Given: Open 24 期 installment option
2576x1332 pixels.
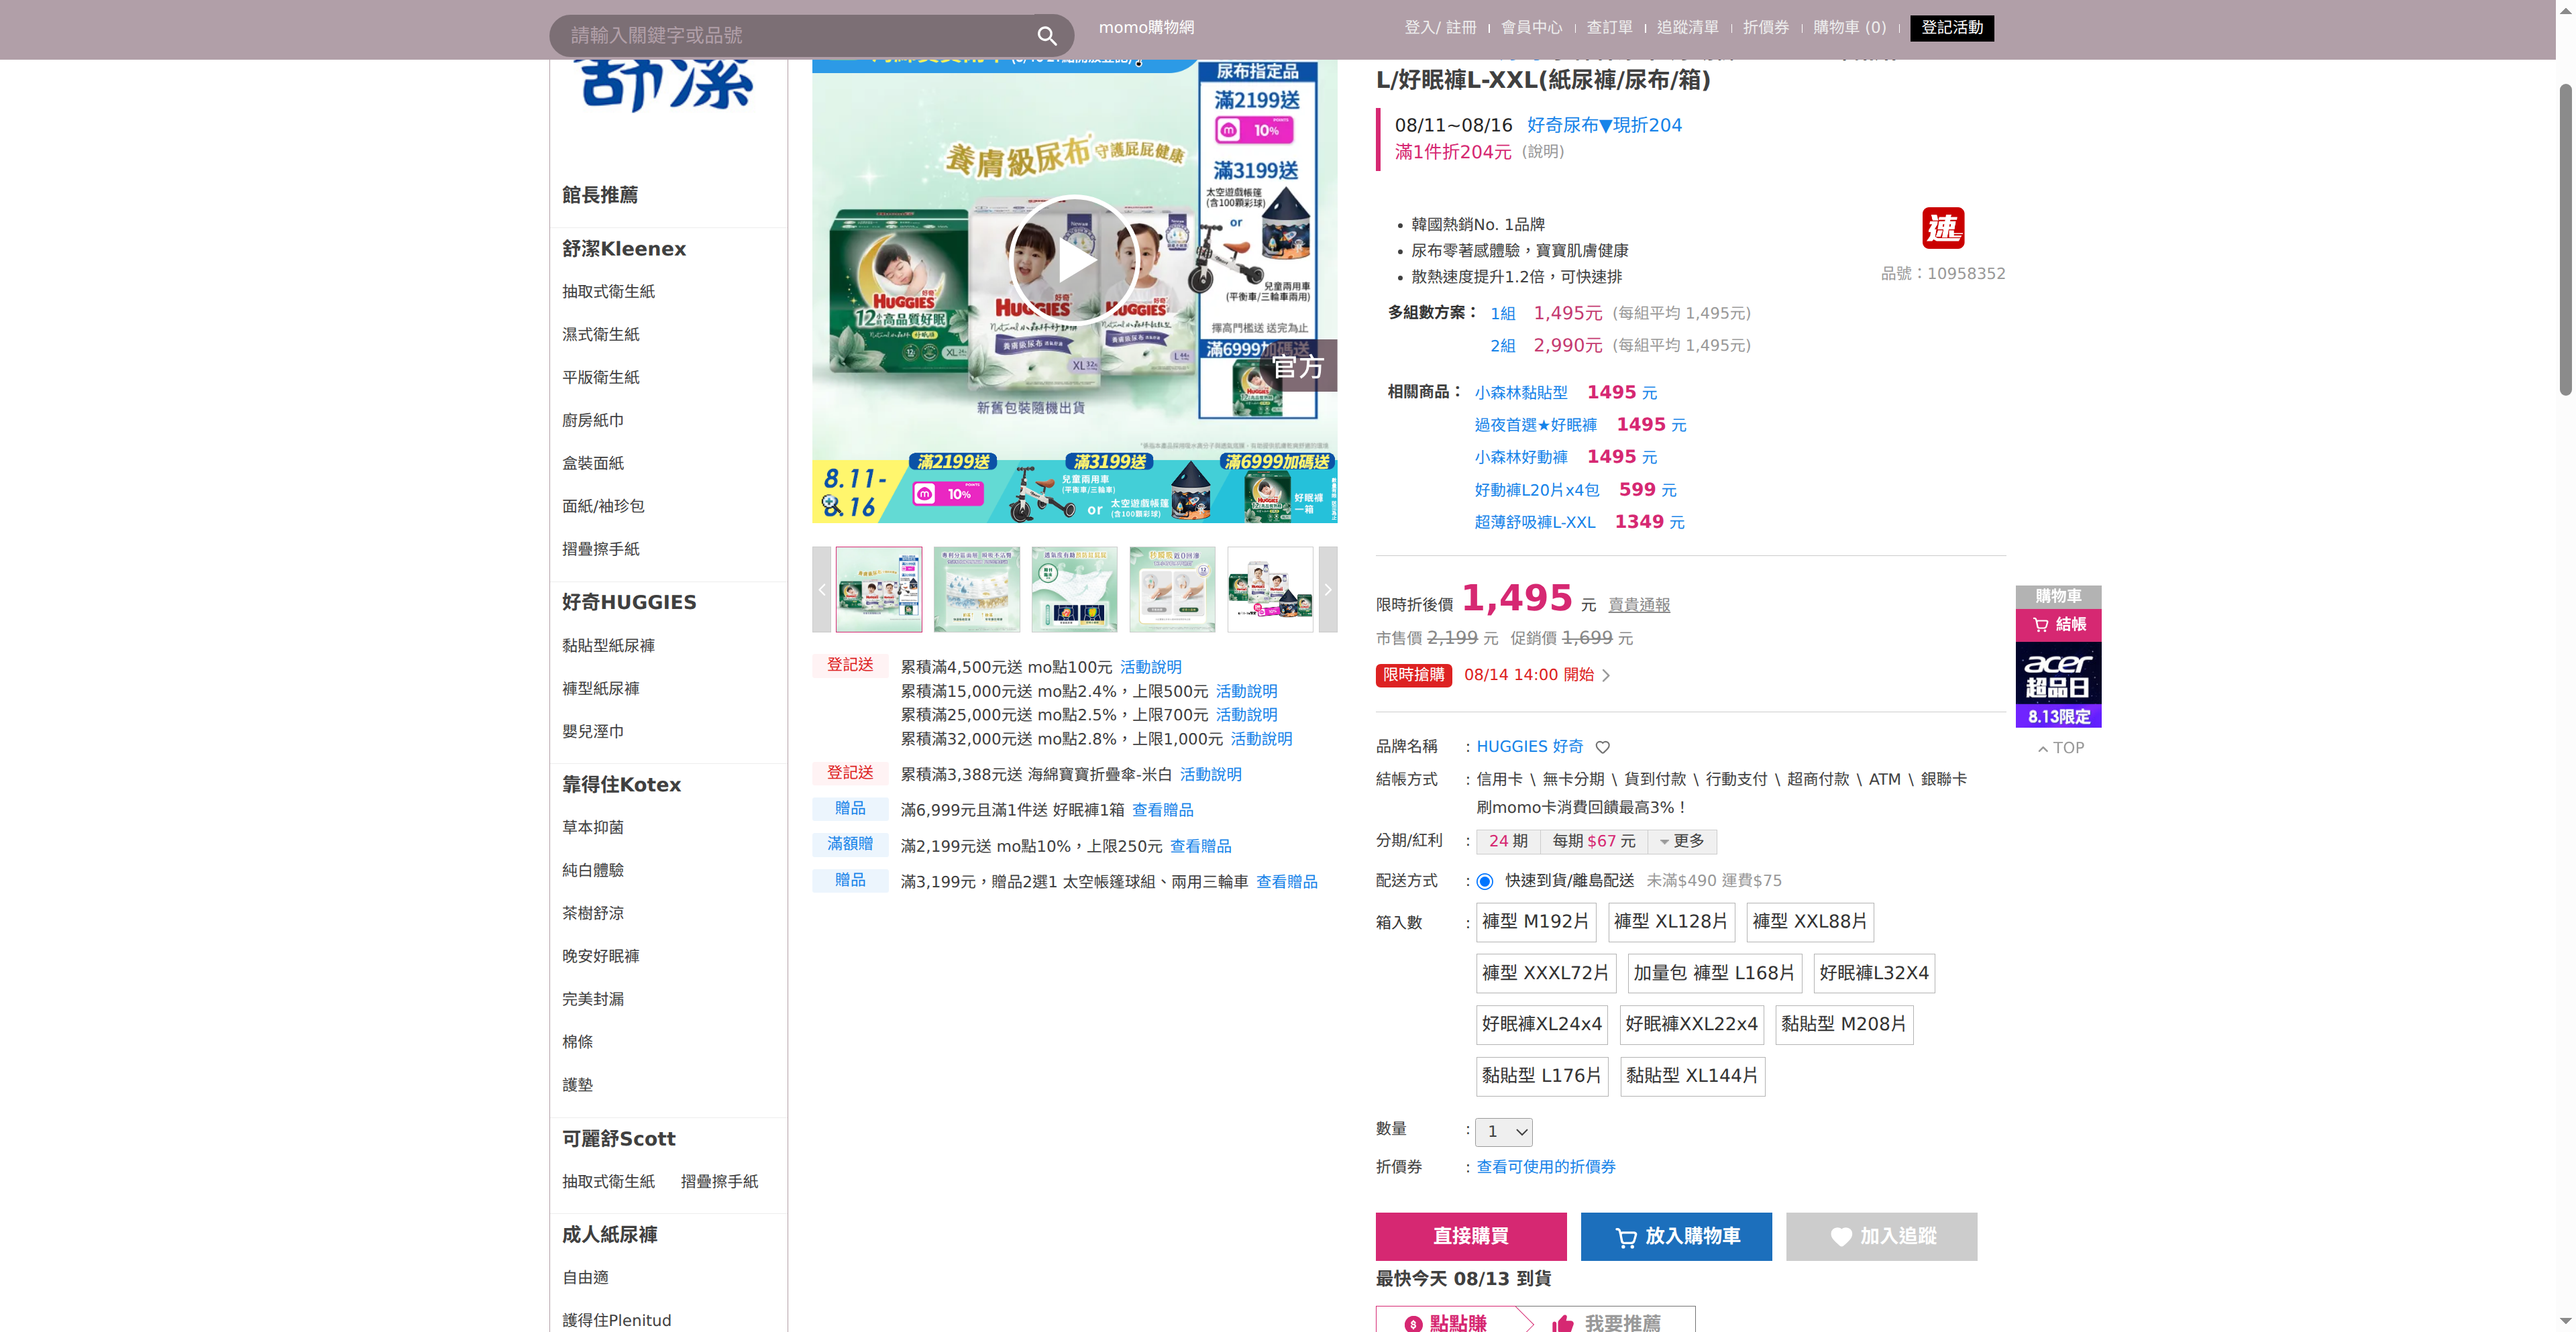Looking at the screenshot, I should pos(1508,842).
